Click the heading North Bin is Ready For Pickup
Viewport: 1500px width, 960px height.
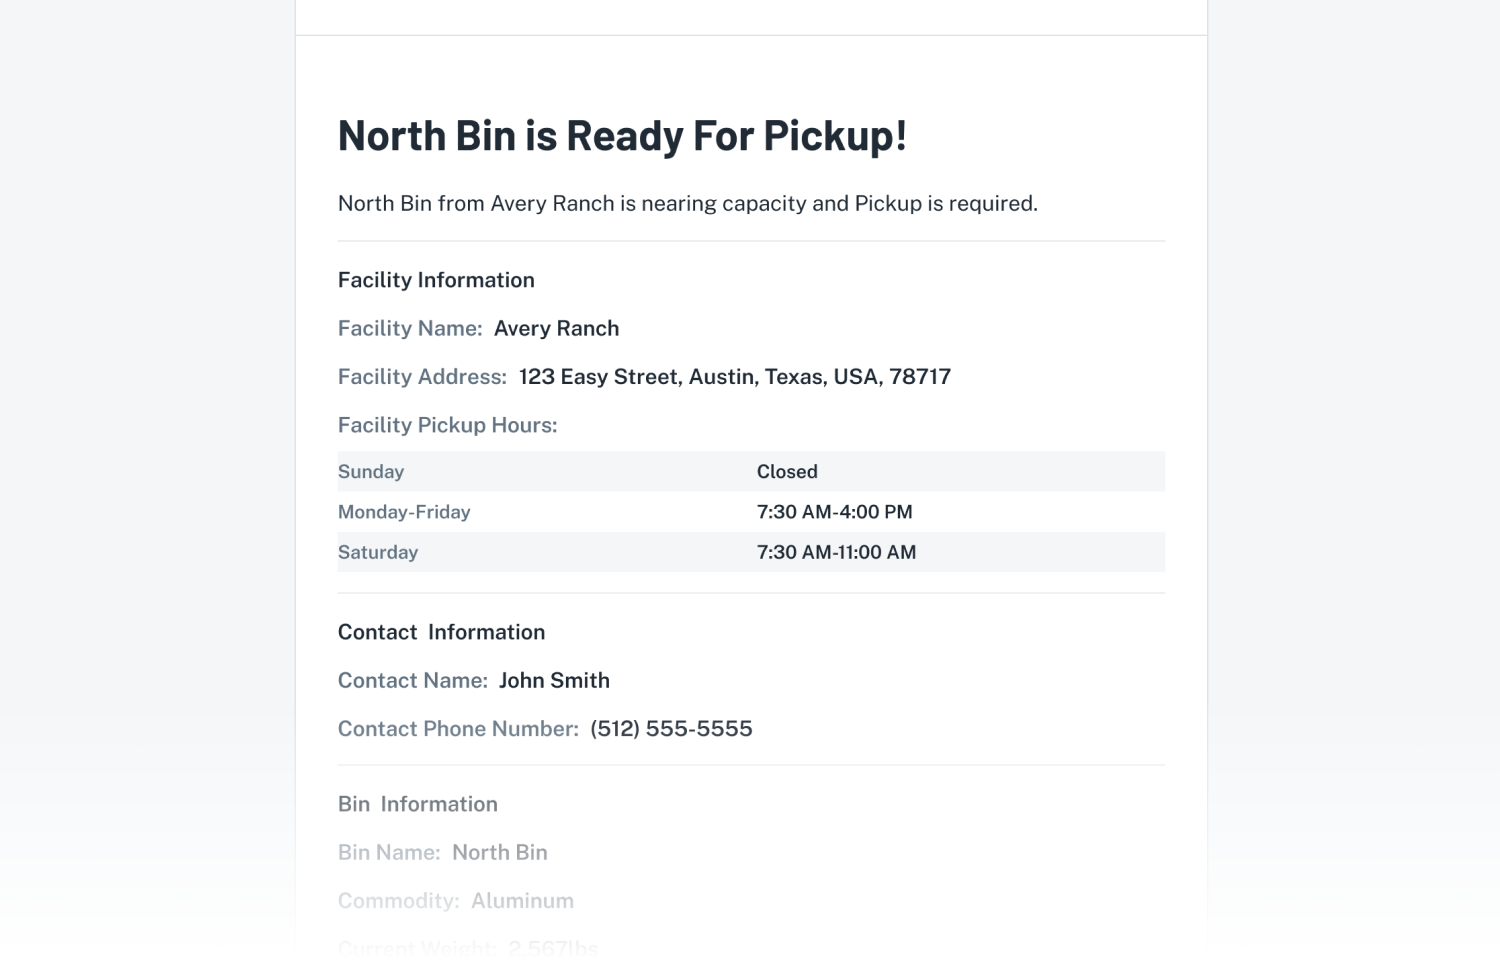[622, 136]
